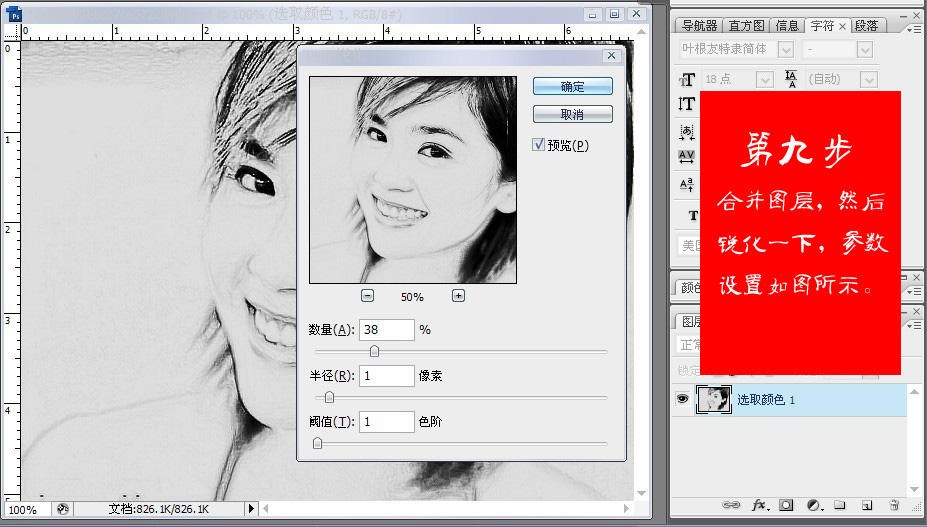Zoom out the sharpen preview with minus
The image size is (927, 527).
pyautogui.click(x=367, y=295)
